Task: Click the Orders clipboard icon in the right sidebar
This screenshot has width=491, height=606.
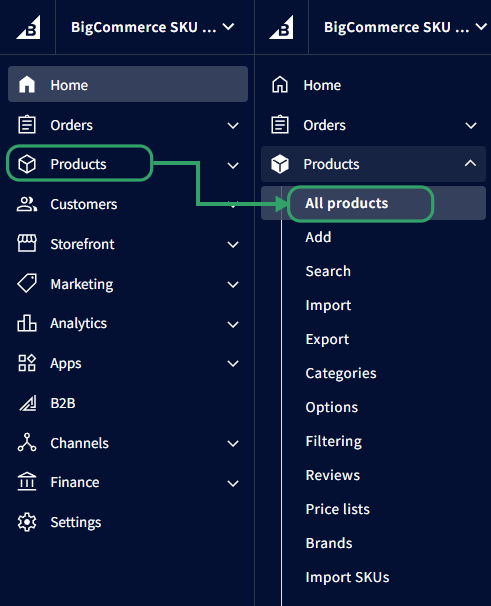Action: pyautogui.click(x=280, y=124)
